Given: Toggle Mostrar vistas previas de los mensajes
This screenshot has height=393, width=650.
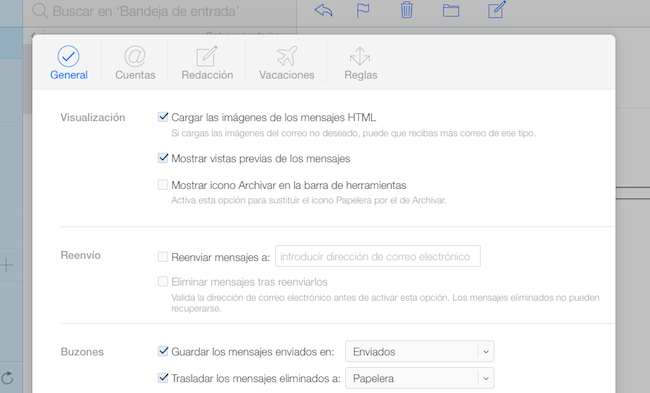Looking at the screenshot, I should (163, 158).
